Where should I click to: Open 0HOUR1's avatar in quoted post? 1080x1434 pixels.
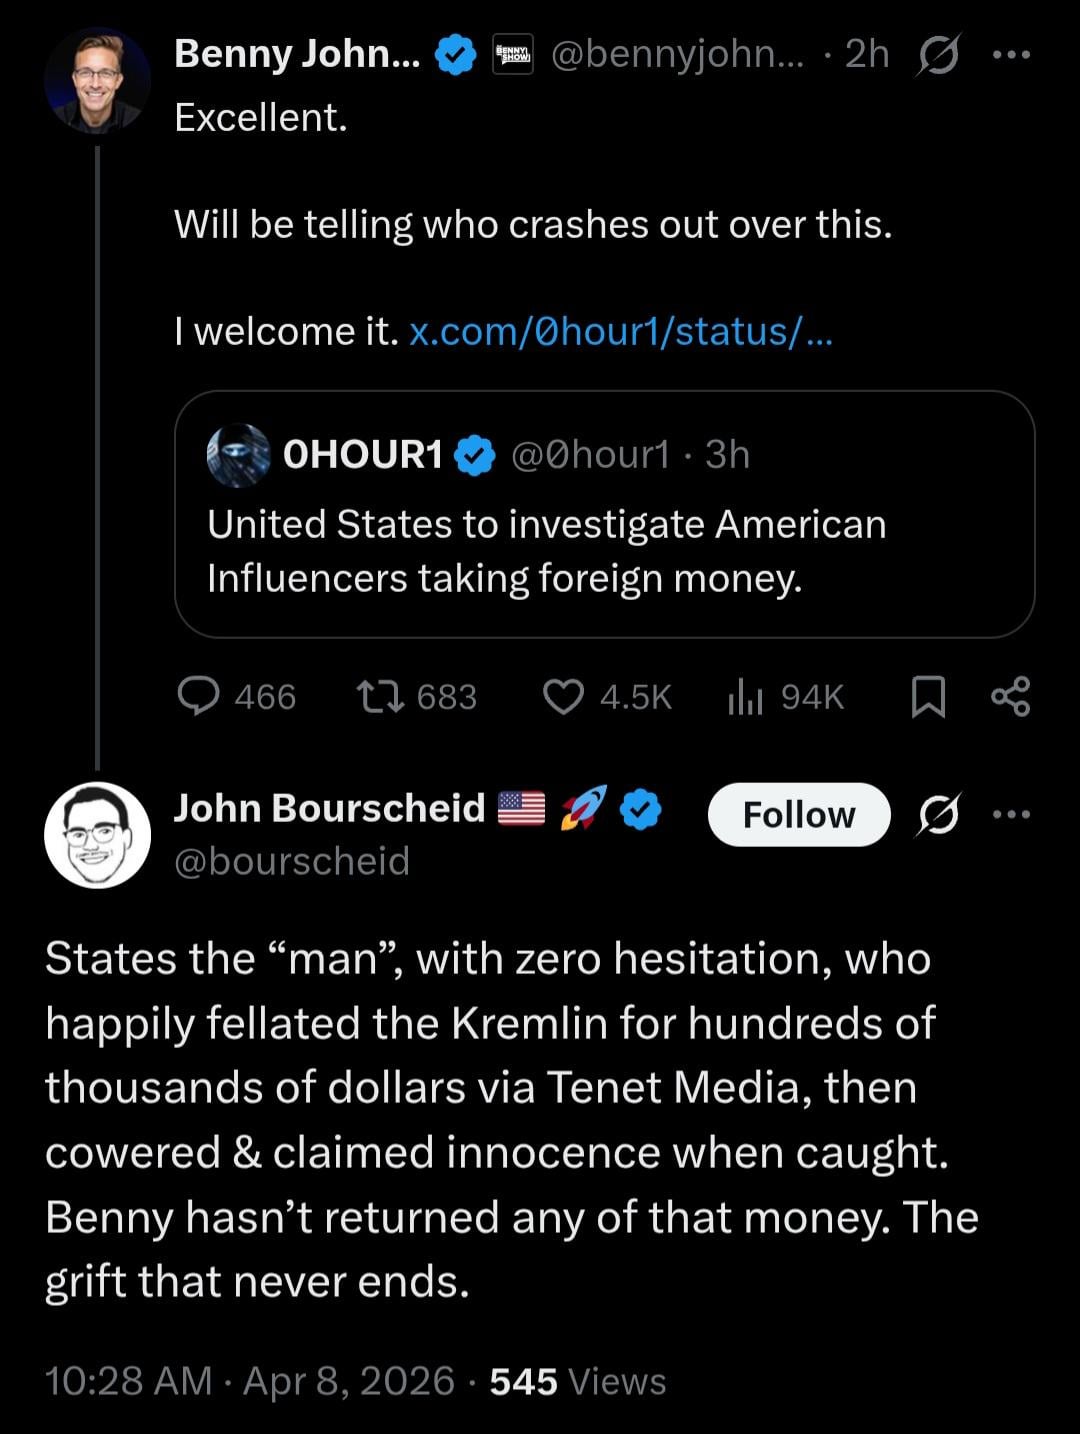coord(238,455)
